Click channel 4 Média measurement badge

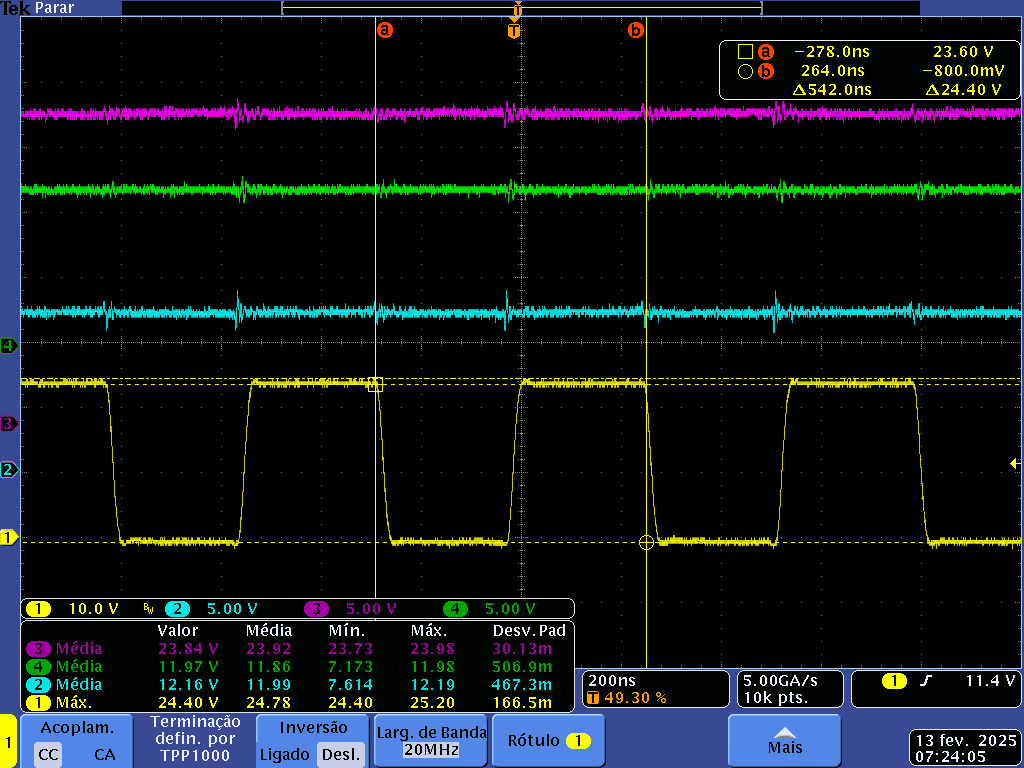[38, 667]
